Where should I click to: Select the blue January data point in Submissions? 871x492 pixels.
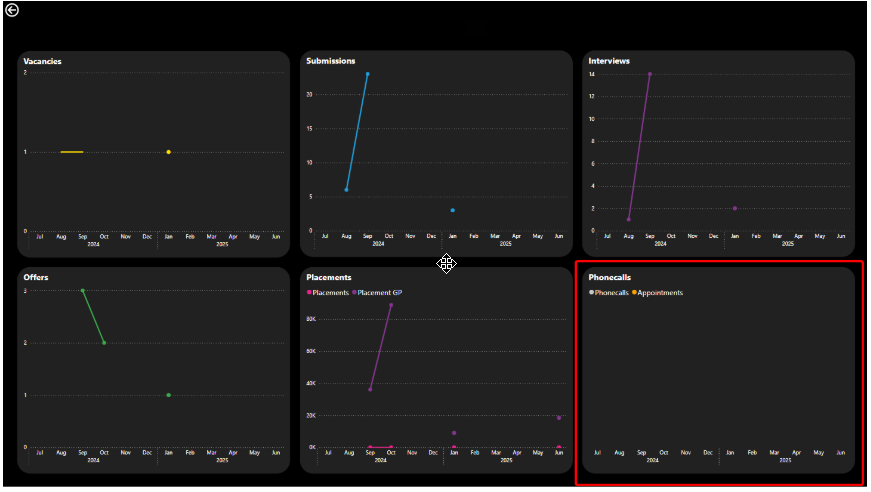click(453, 210)
